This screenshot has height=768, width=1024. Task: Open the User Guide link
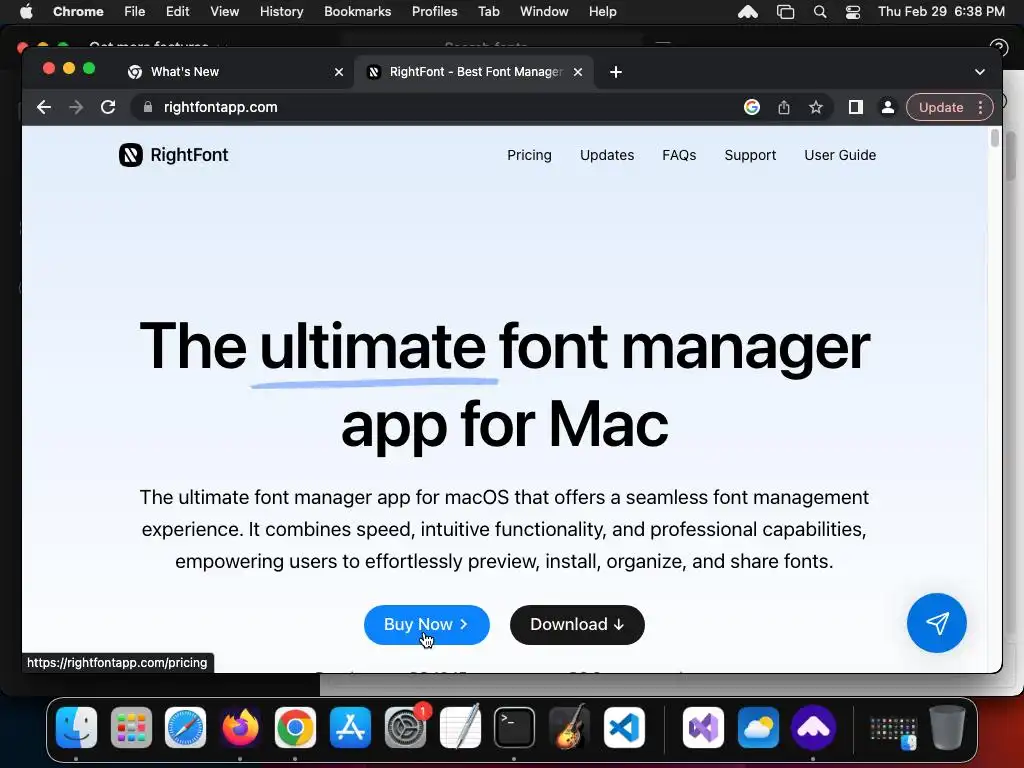[840, 155]
